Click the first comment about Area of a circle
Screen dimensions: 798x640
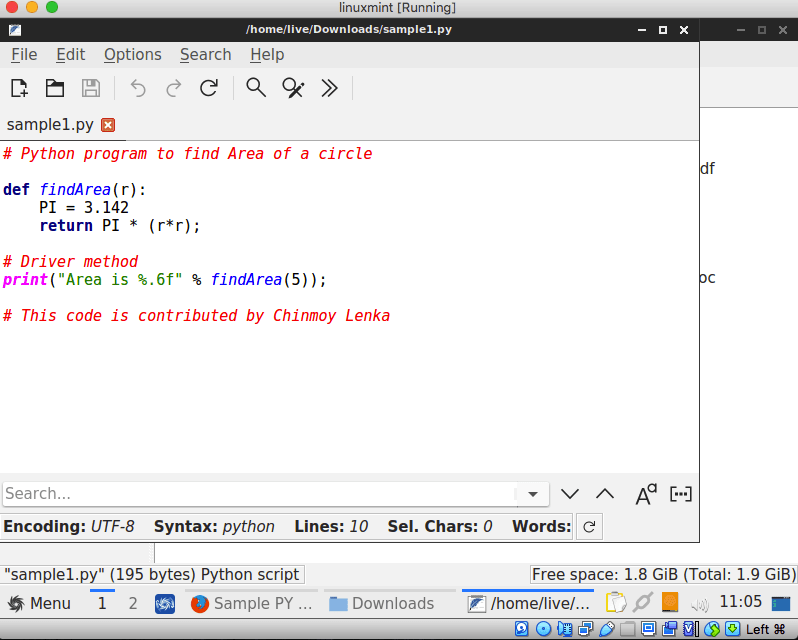[x=188, y=154]
